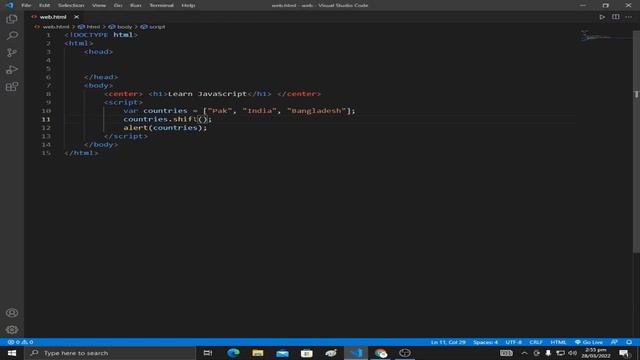Open the Run menu
This screenshot has width=640, height=360.
click(x=136, y=5)
